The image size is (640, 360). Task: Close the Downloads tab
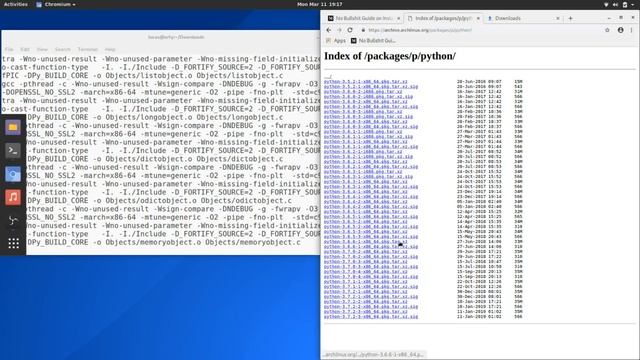point(558,18)
